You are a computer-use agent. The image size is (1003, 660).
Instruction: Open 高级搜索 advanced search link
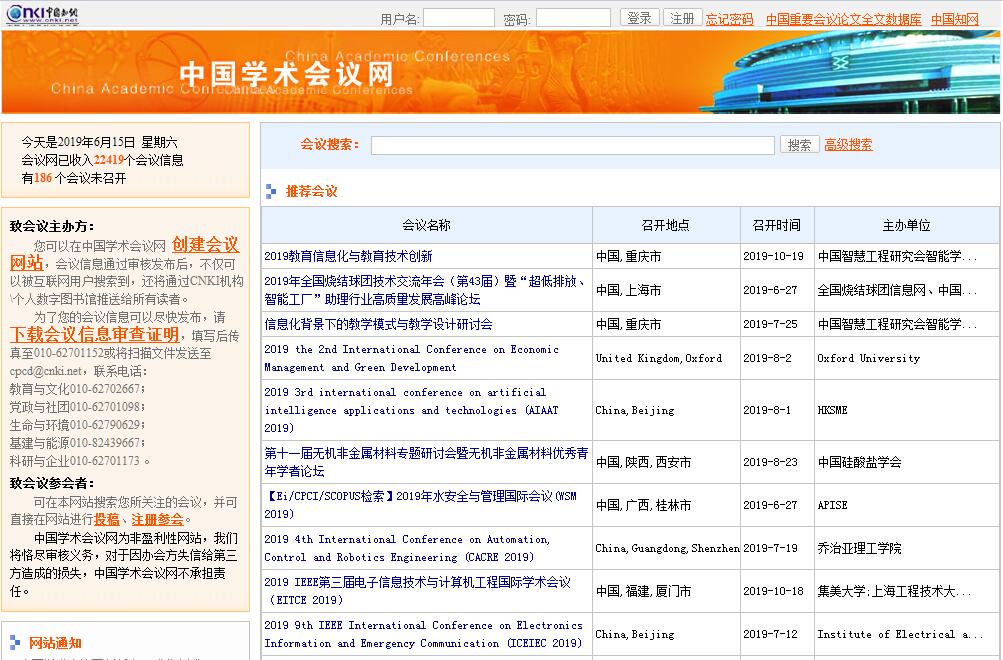pos(848,145)
